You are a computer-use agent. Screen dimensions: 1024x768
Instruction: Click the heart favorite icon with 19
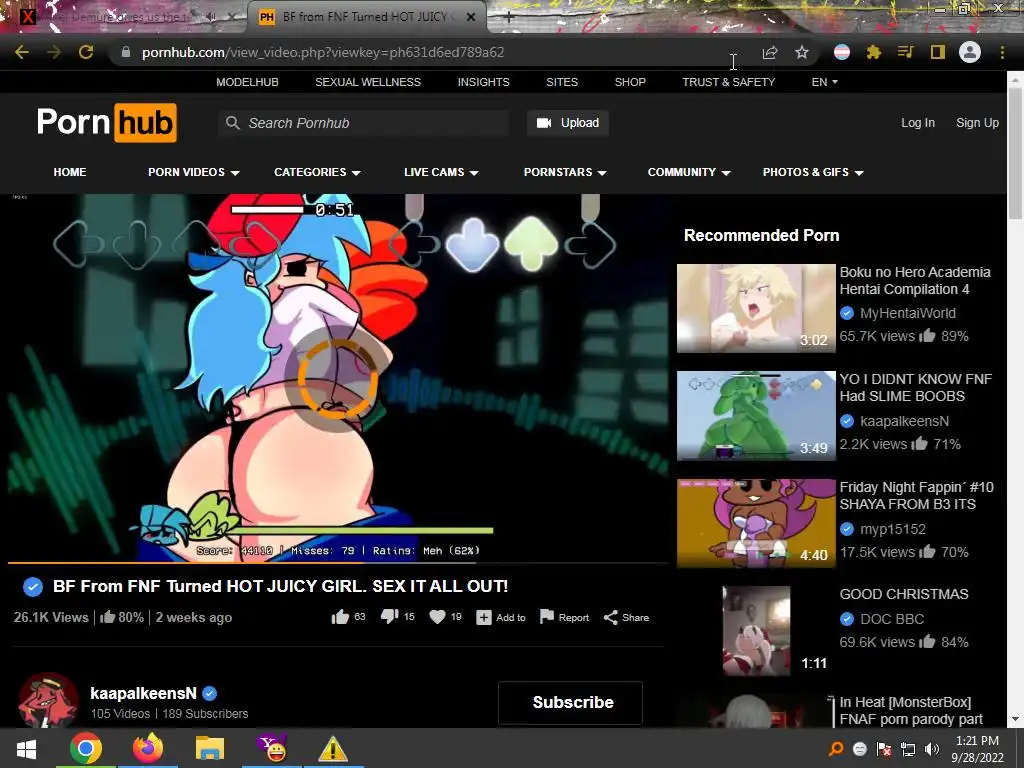437,617
